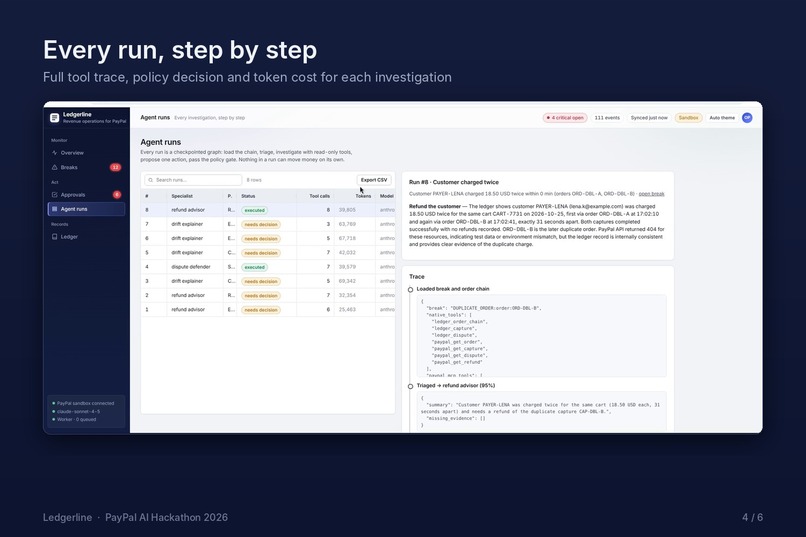This screenshot has height=537, width=806.
Task: Click the '111 events' pill
Action: 607,118
